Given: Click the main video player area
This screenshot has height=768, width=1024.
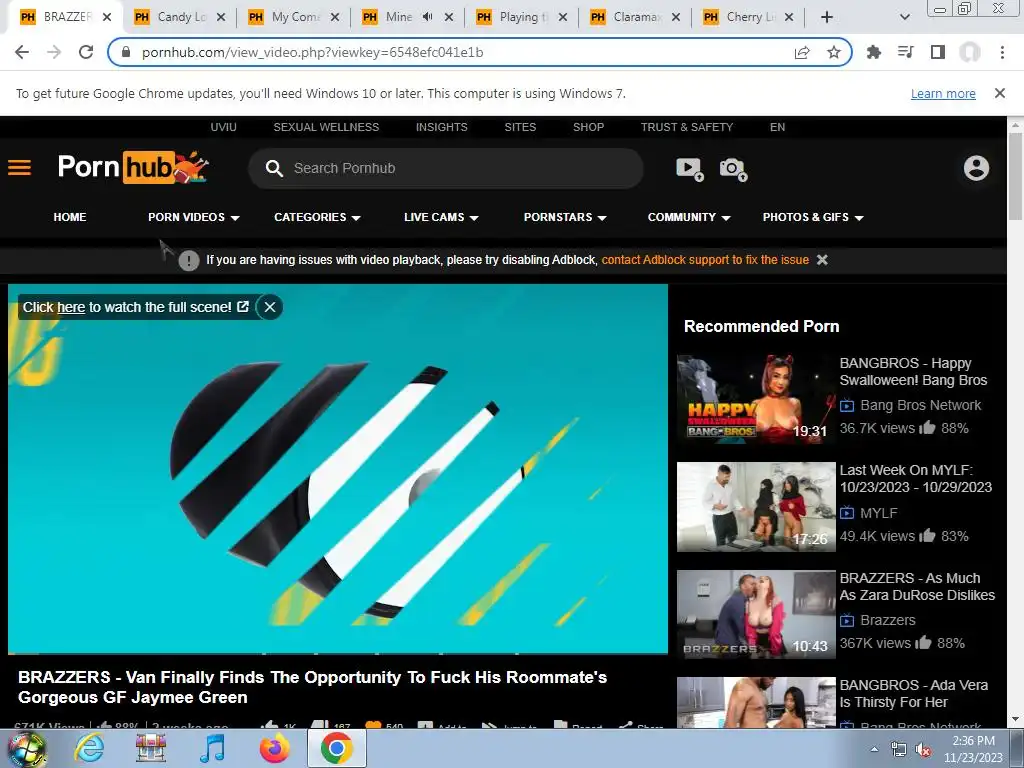Looking at the screenshot, I should (x=338, y=468).
